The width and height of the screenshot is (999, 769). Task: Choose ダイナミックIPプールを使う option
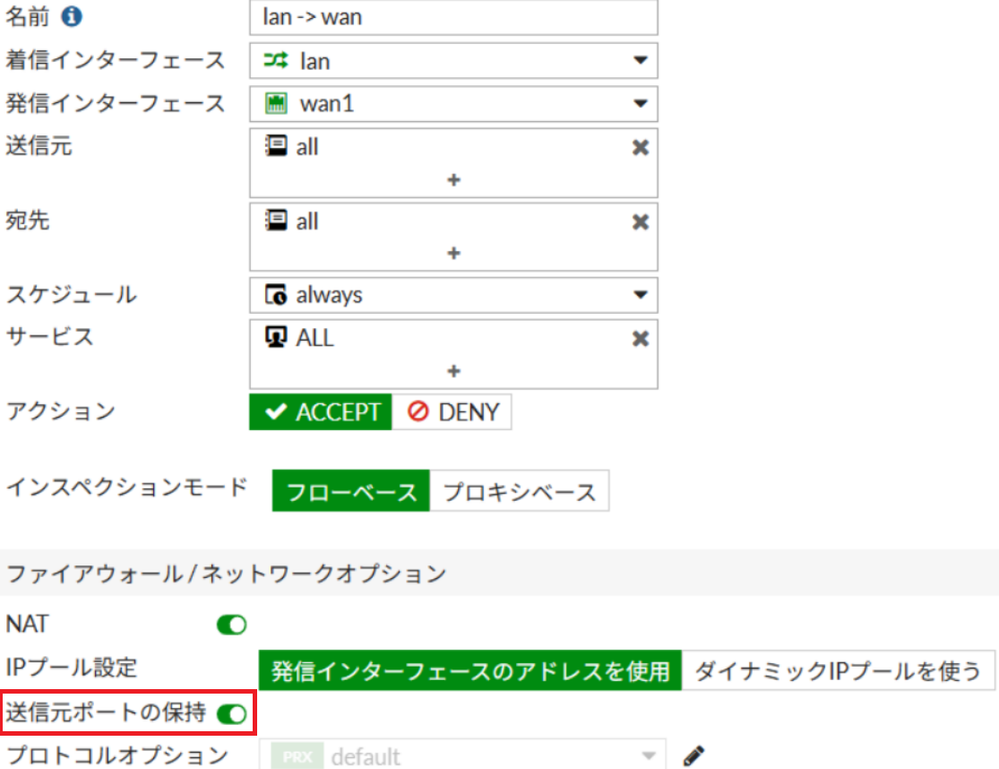click(x=838, y=671)
